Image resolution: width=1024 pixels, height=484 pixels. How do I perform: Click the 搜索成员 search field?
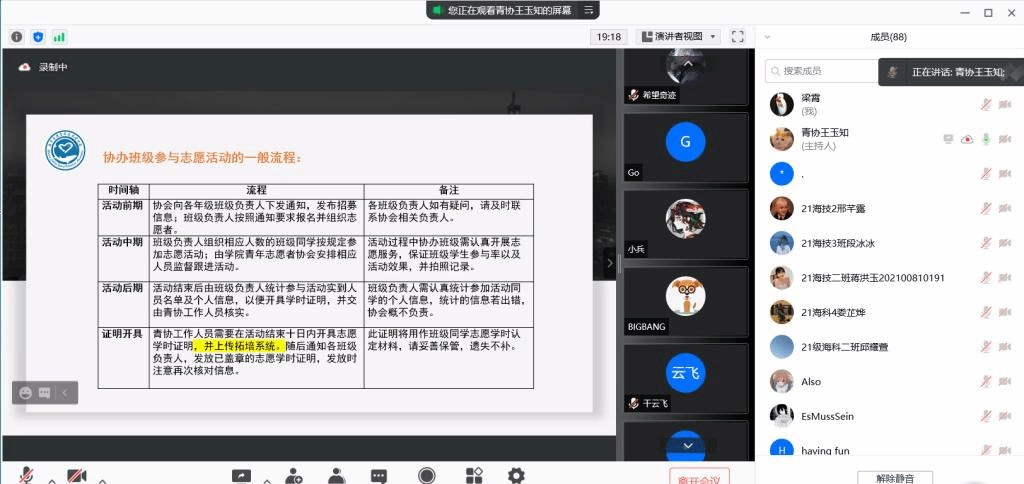820,71
